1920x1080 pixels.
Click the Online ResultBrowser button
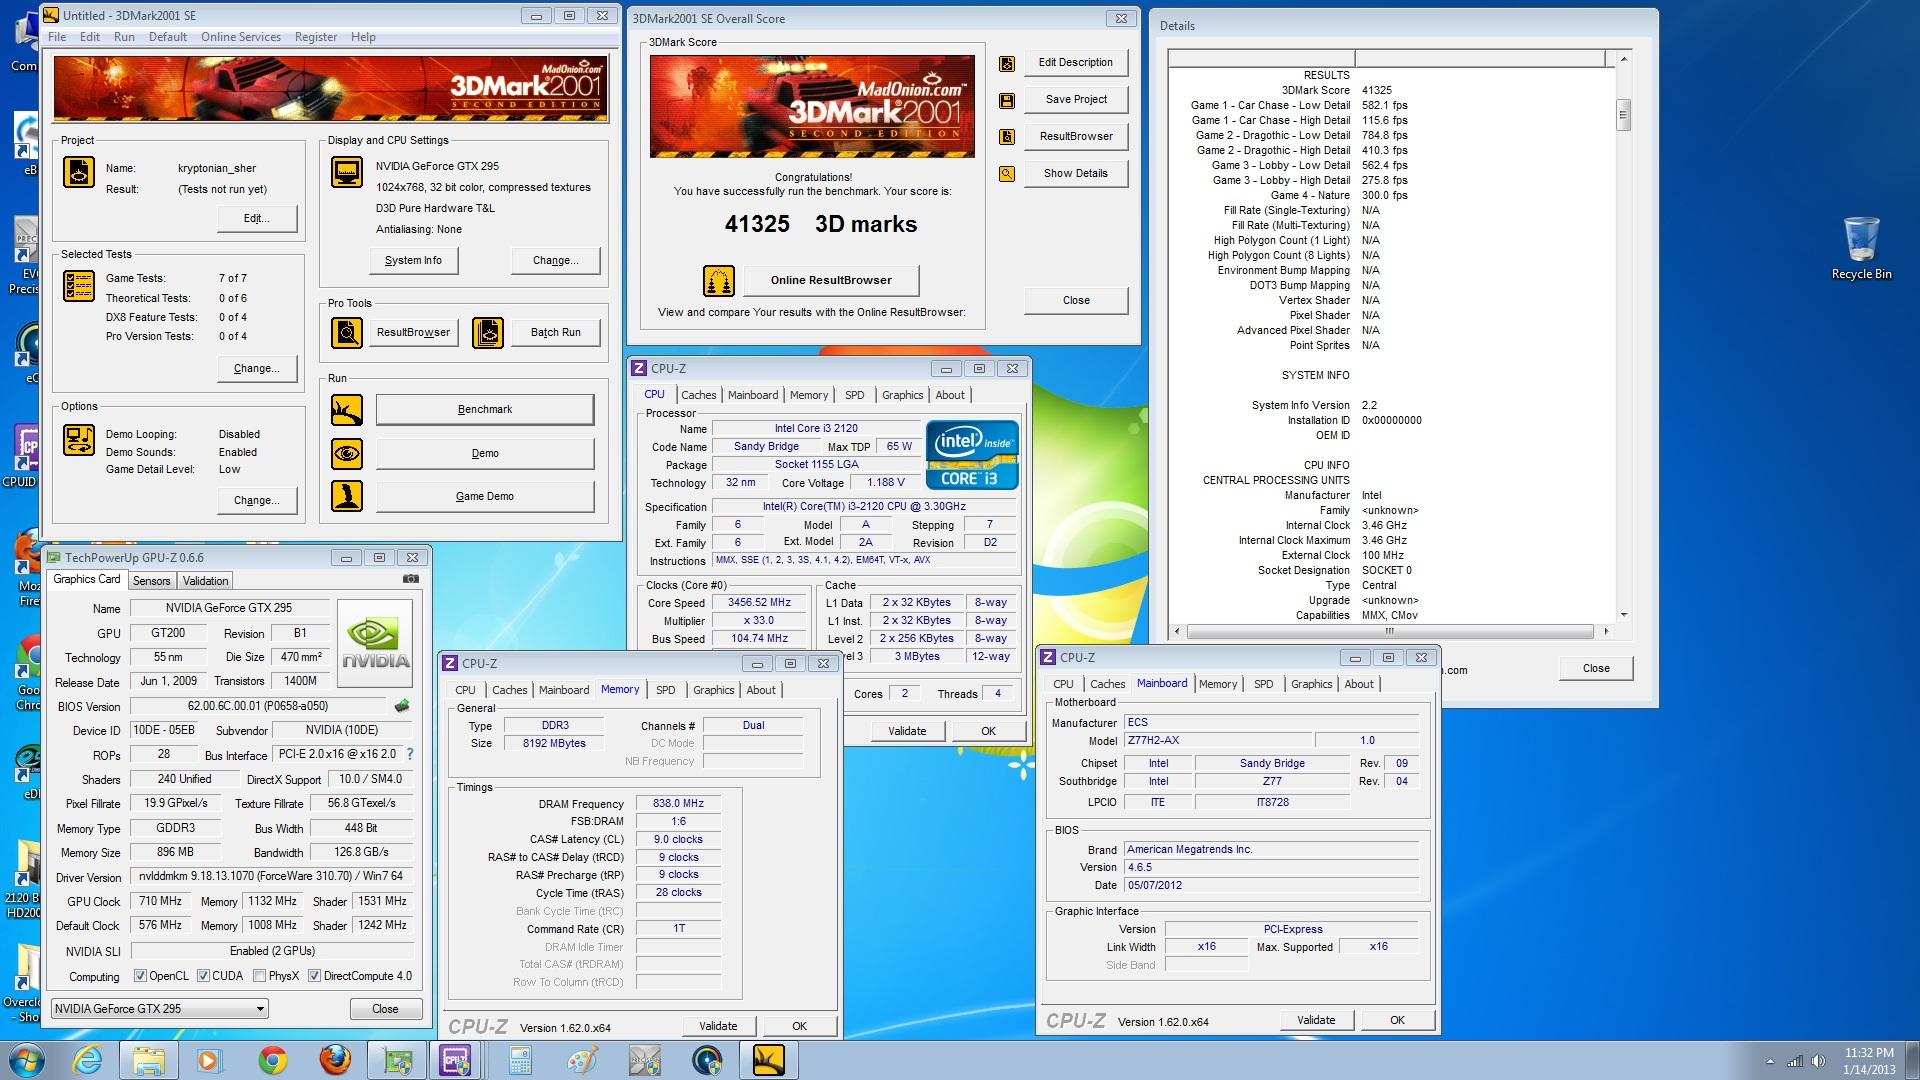coord(831,280)
